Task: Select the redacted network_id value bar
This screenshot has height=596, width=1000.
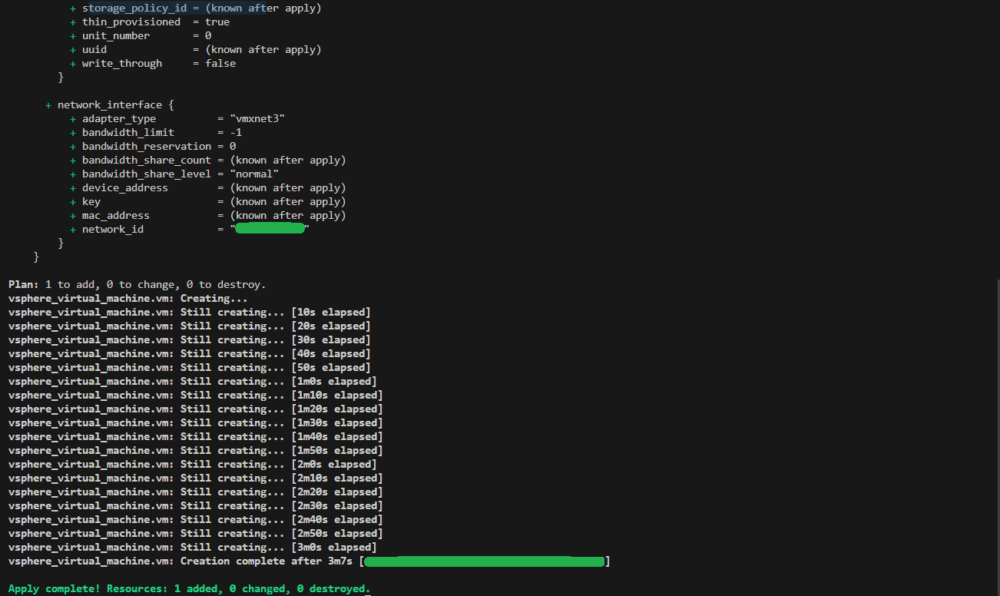Action: pos(268,228)
